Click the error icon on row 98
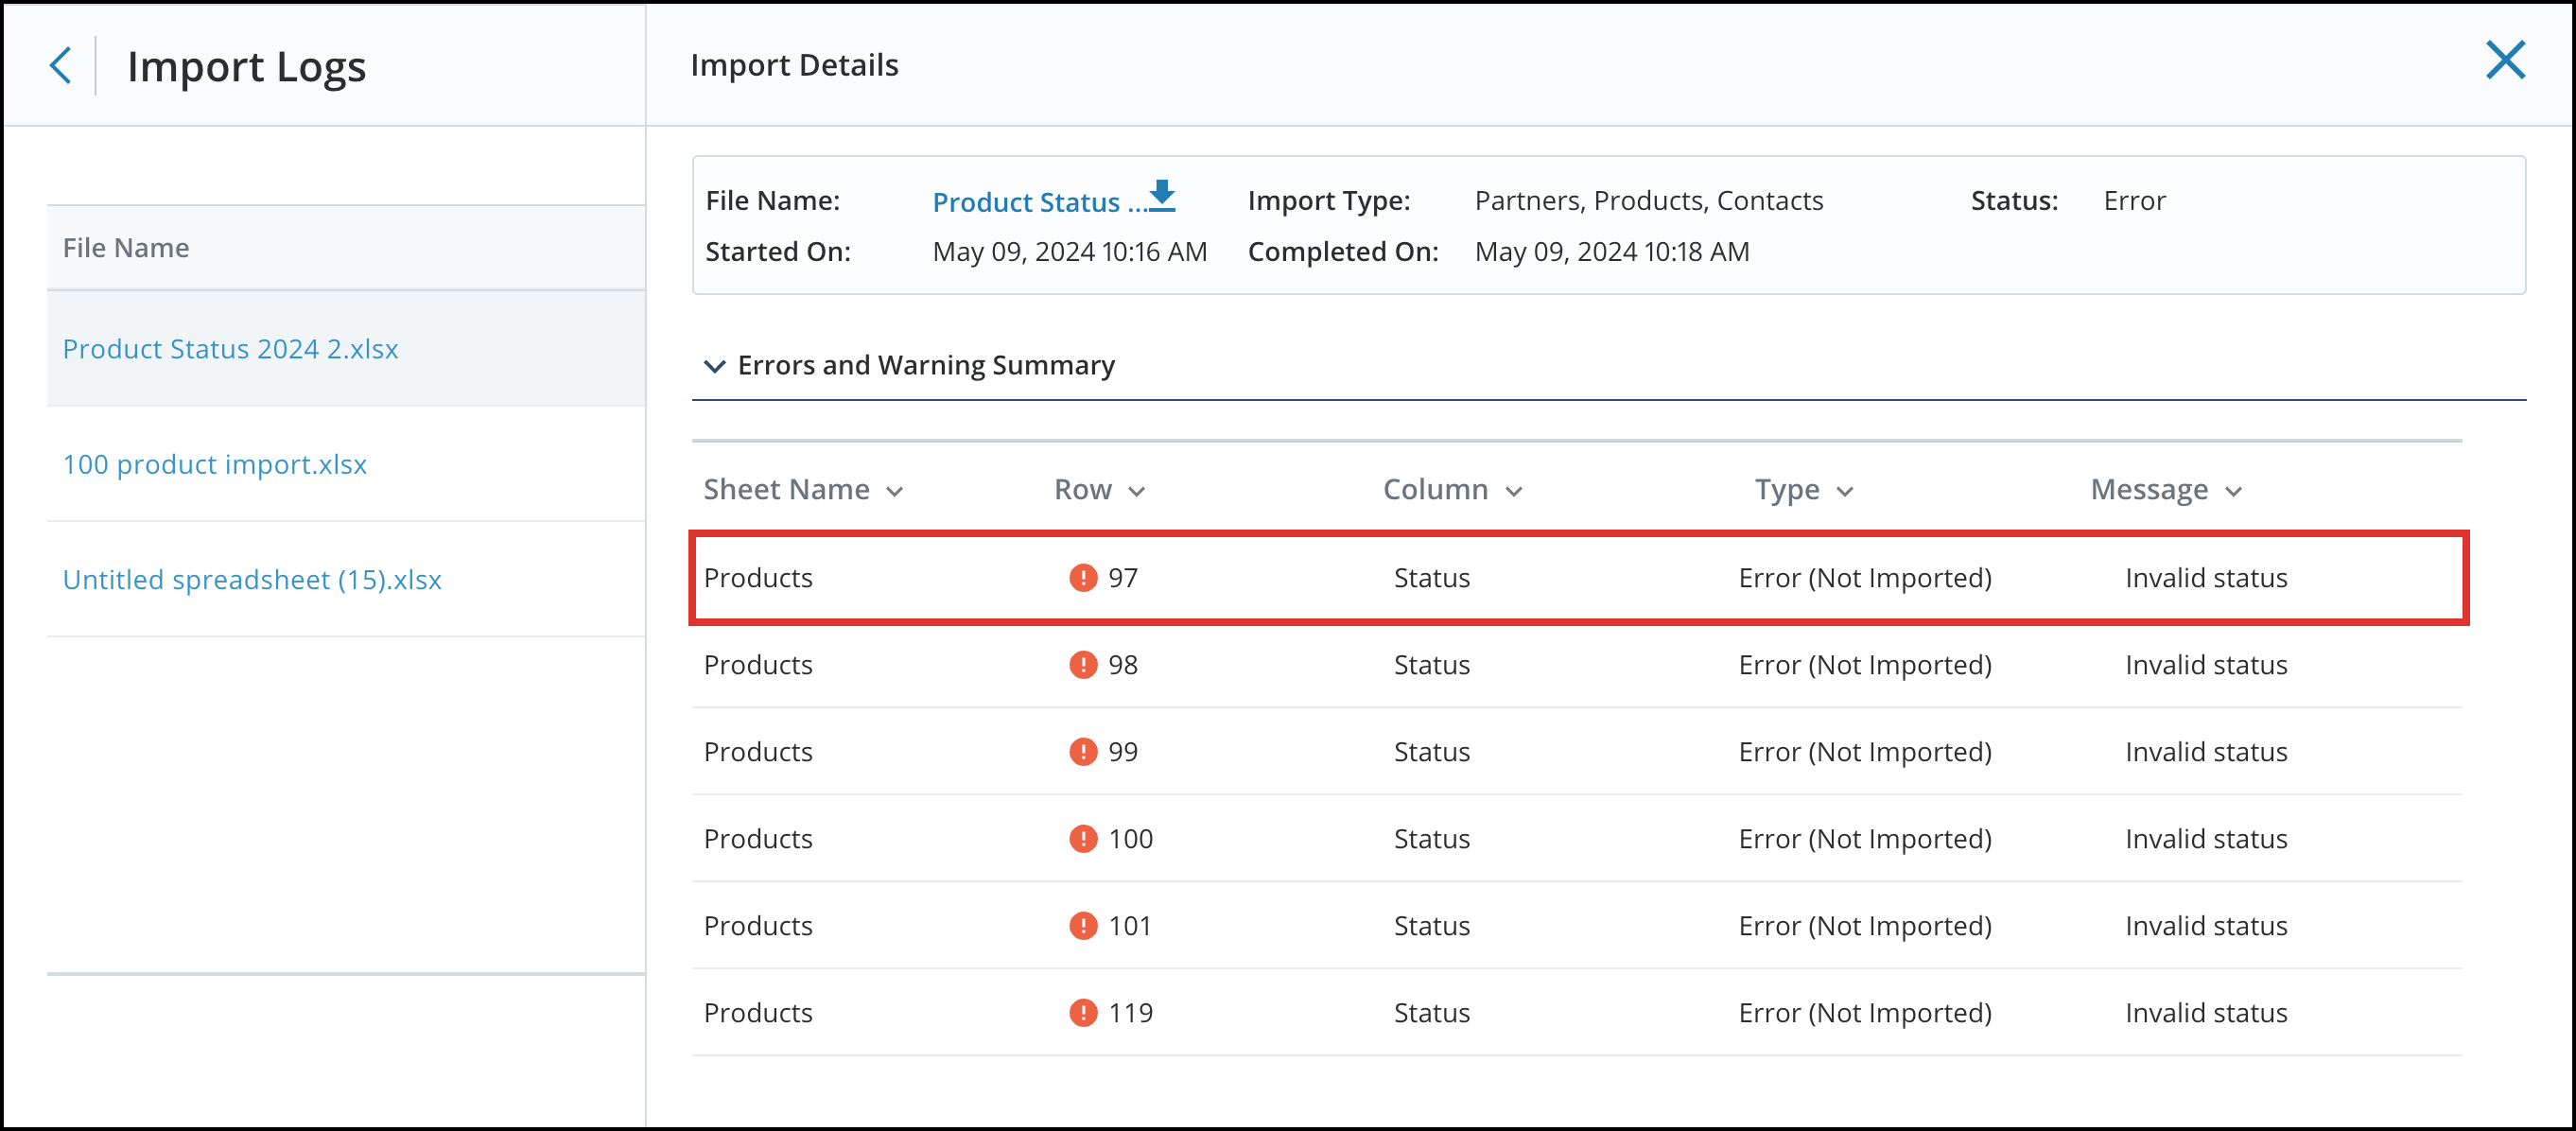The width and height of the screenshot is (2576, 1131). click(1083, 664)
